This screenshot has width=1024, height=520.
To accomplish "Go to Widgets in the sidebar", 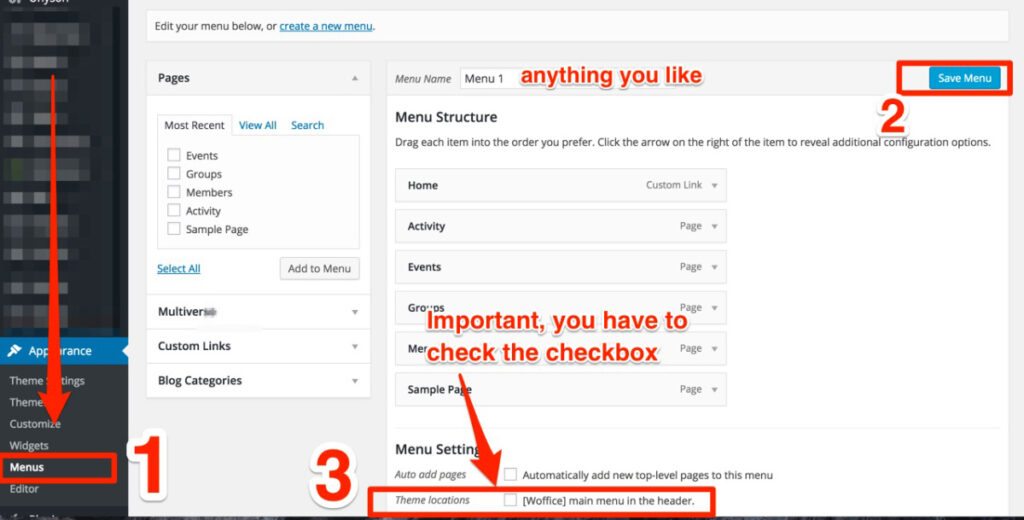I will 29,446.
